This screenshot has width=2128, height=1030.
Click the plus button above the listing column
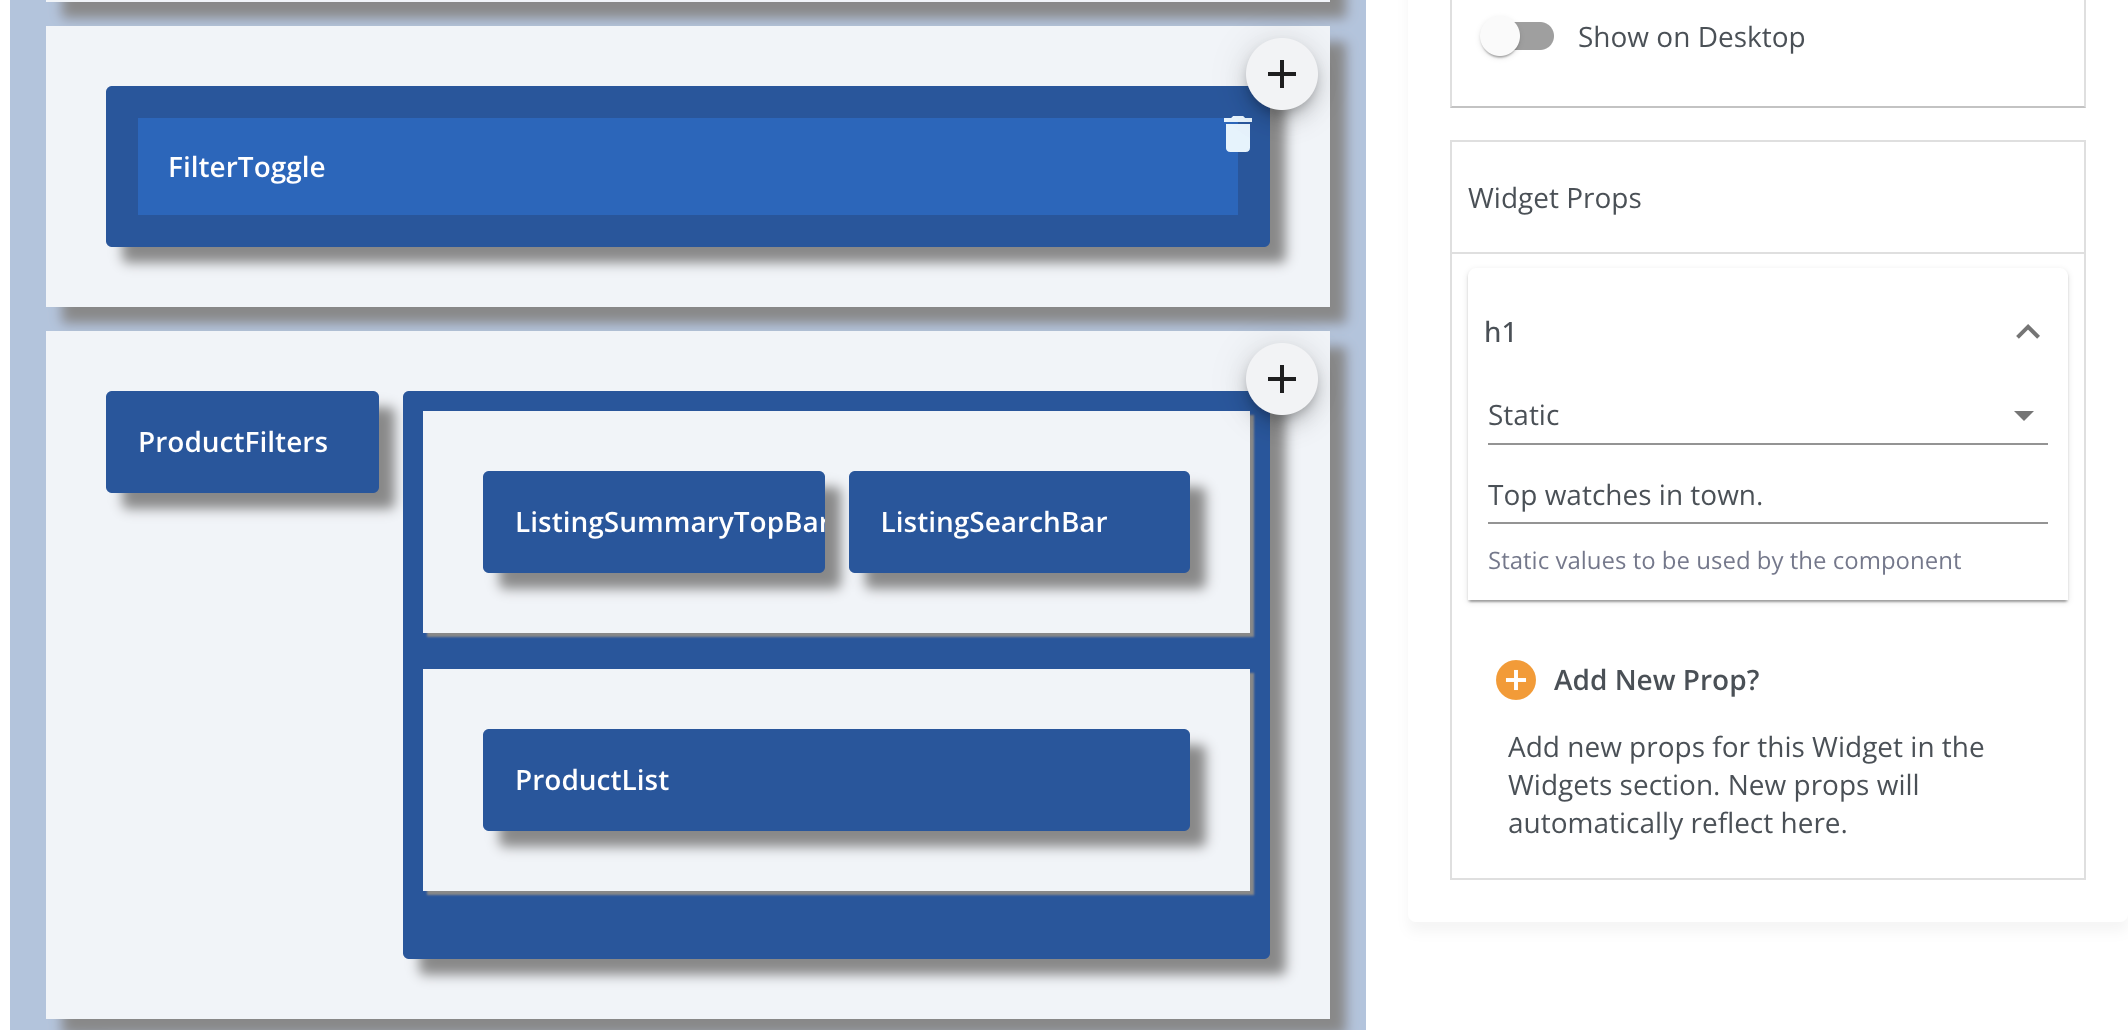[1281, 379]
